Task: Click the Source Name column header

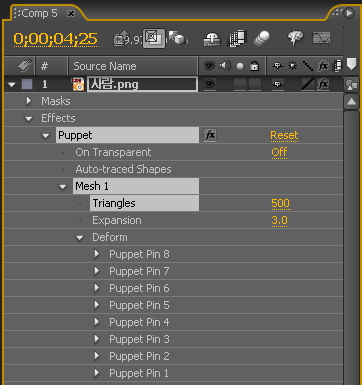Action: [x=133, y=66]
